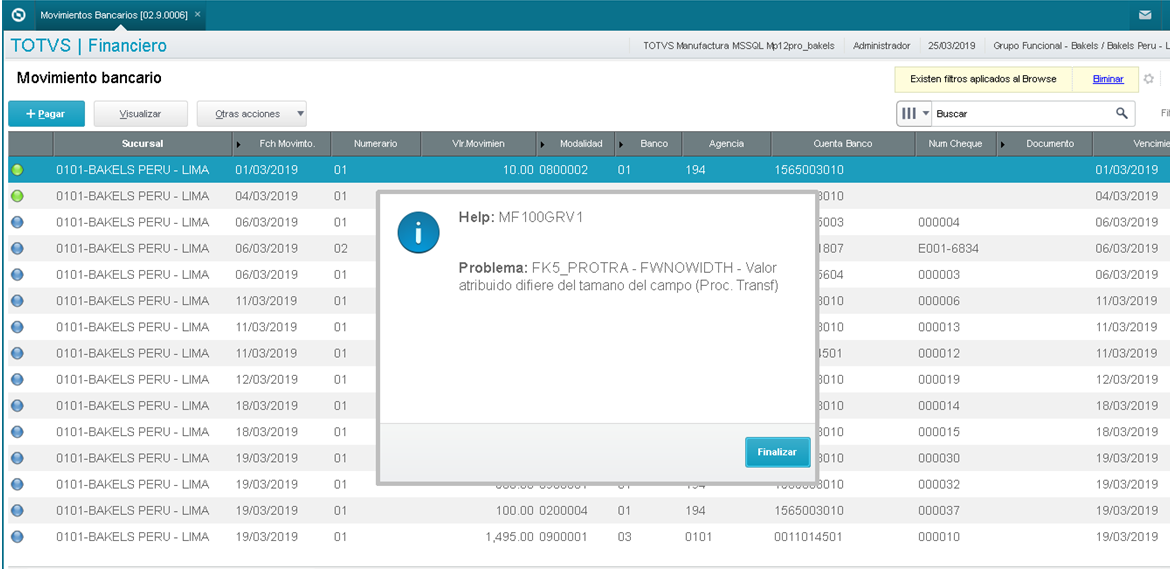
Task: Click the magnifier search icon
Action: pos(1121,113)
